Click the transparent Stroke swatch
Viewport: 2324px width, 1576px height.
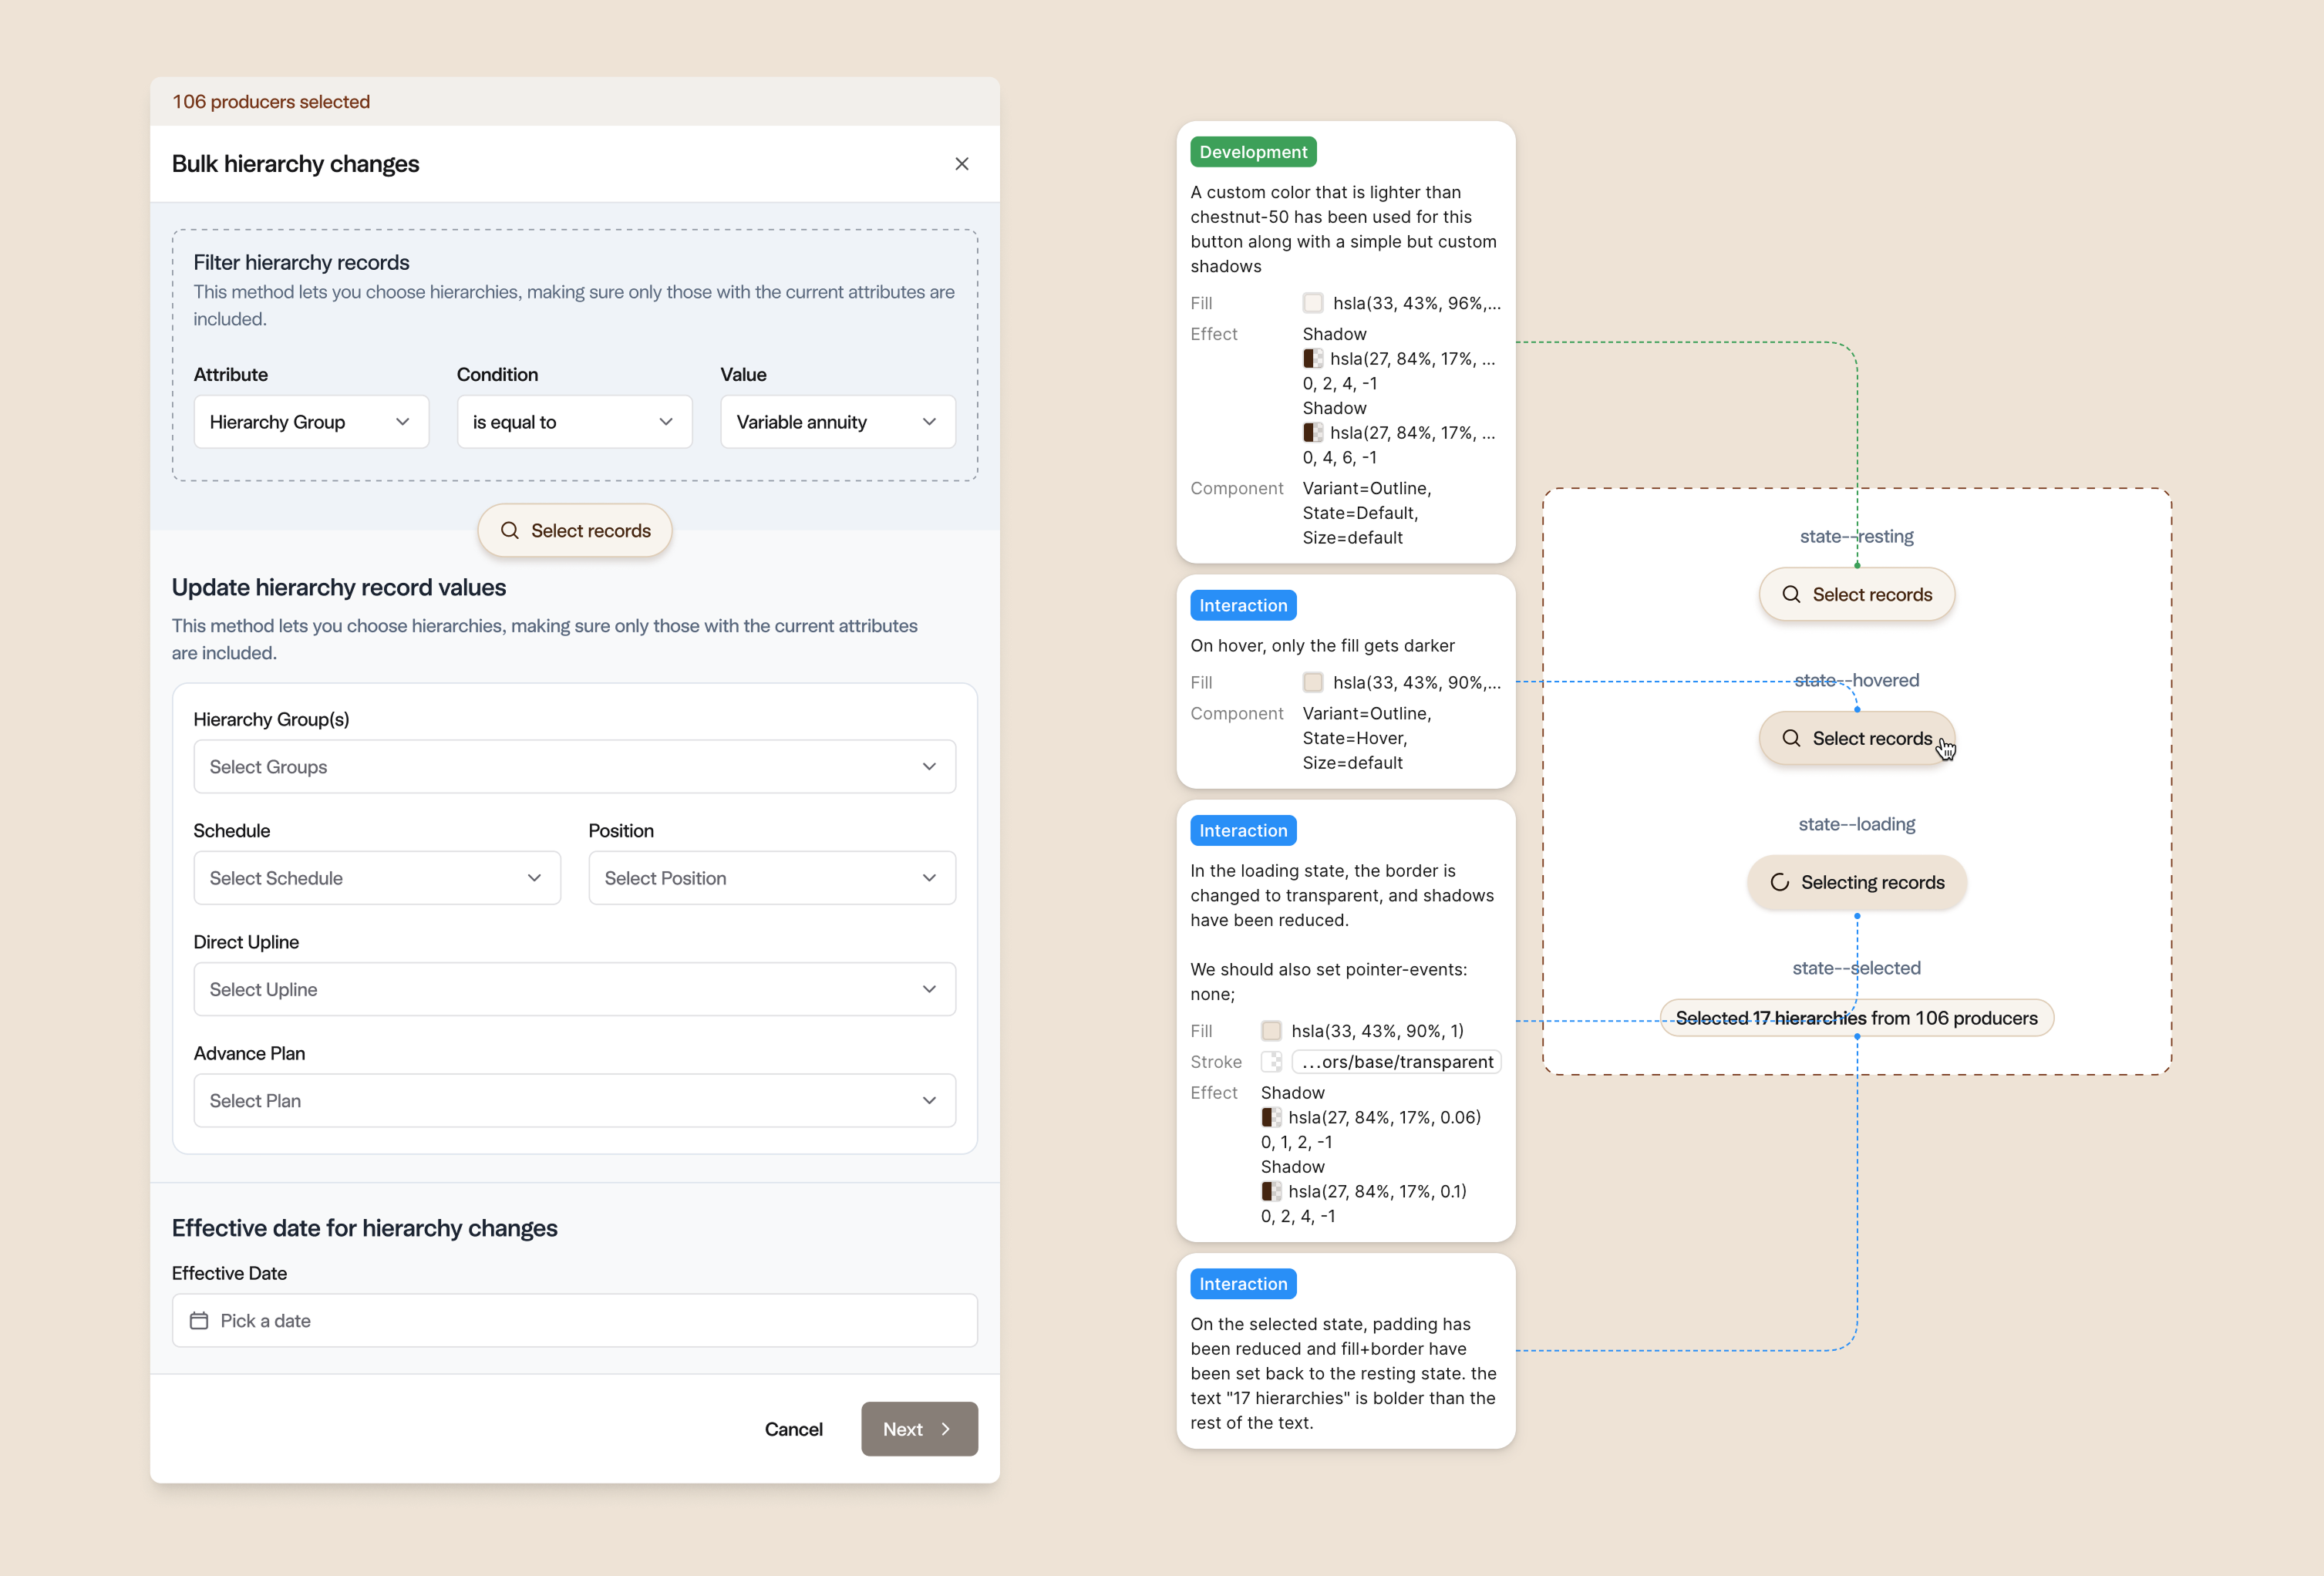1271,1062
